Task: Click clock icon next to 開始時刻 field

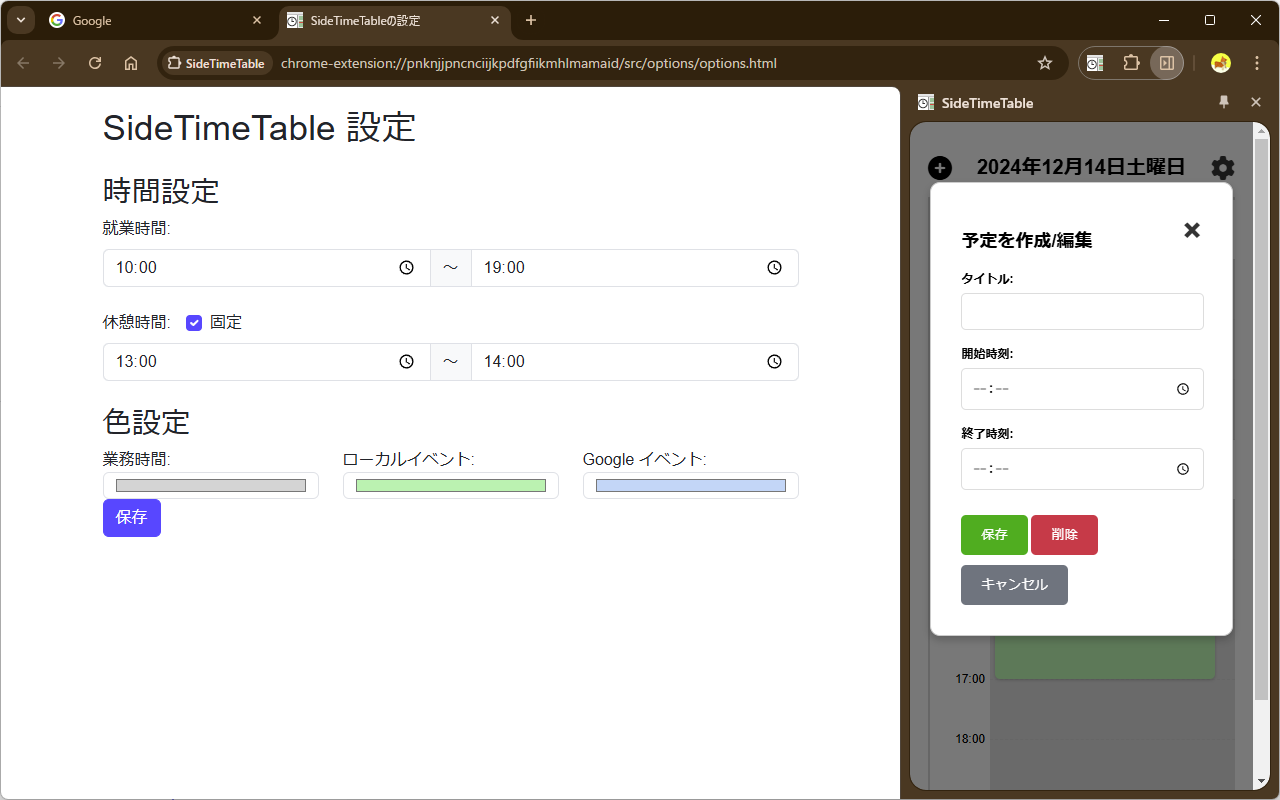Action: click(1183, 389)
